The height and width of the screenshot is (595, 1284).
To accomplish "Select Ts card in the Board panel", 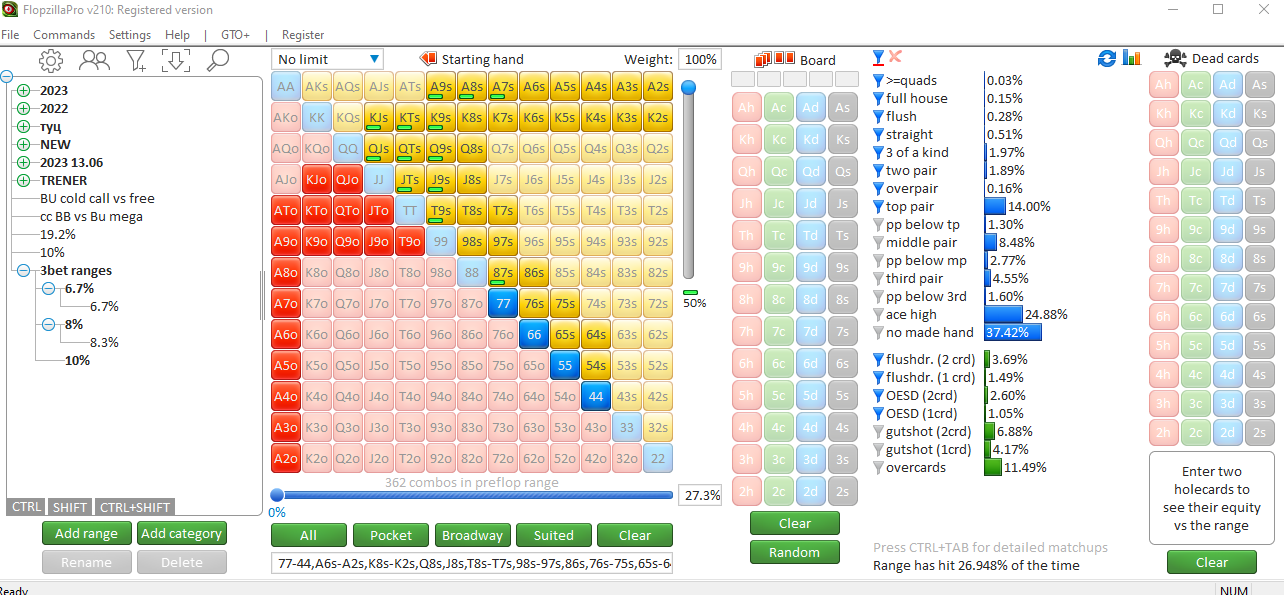I will [842, 236].
